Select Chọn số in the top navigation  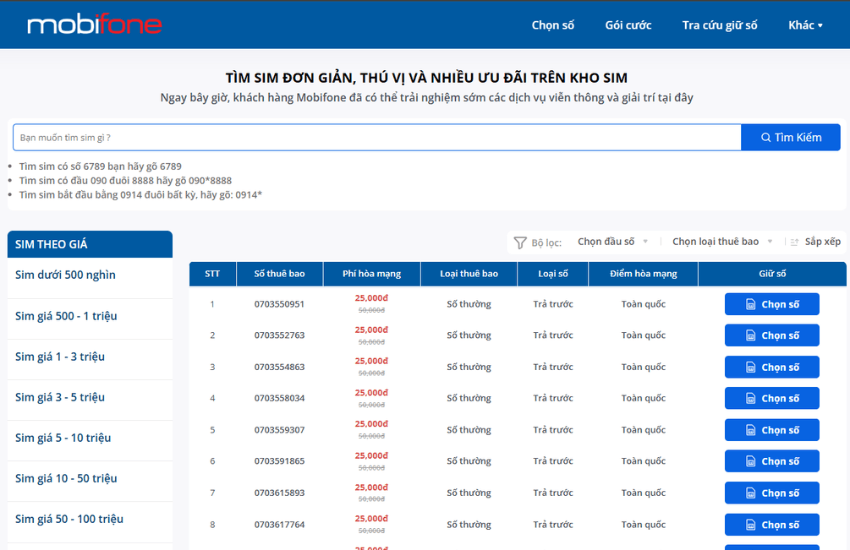click(552, 25)
